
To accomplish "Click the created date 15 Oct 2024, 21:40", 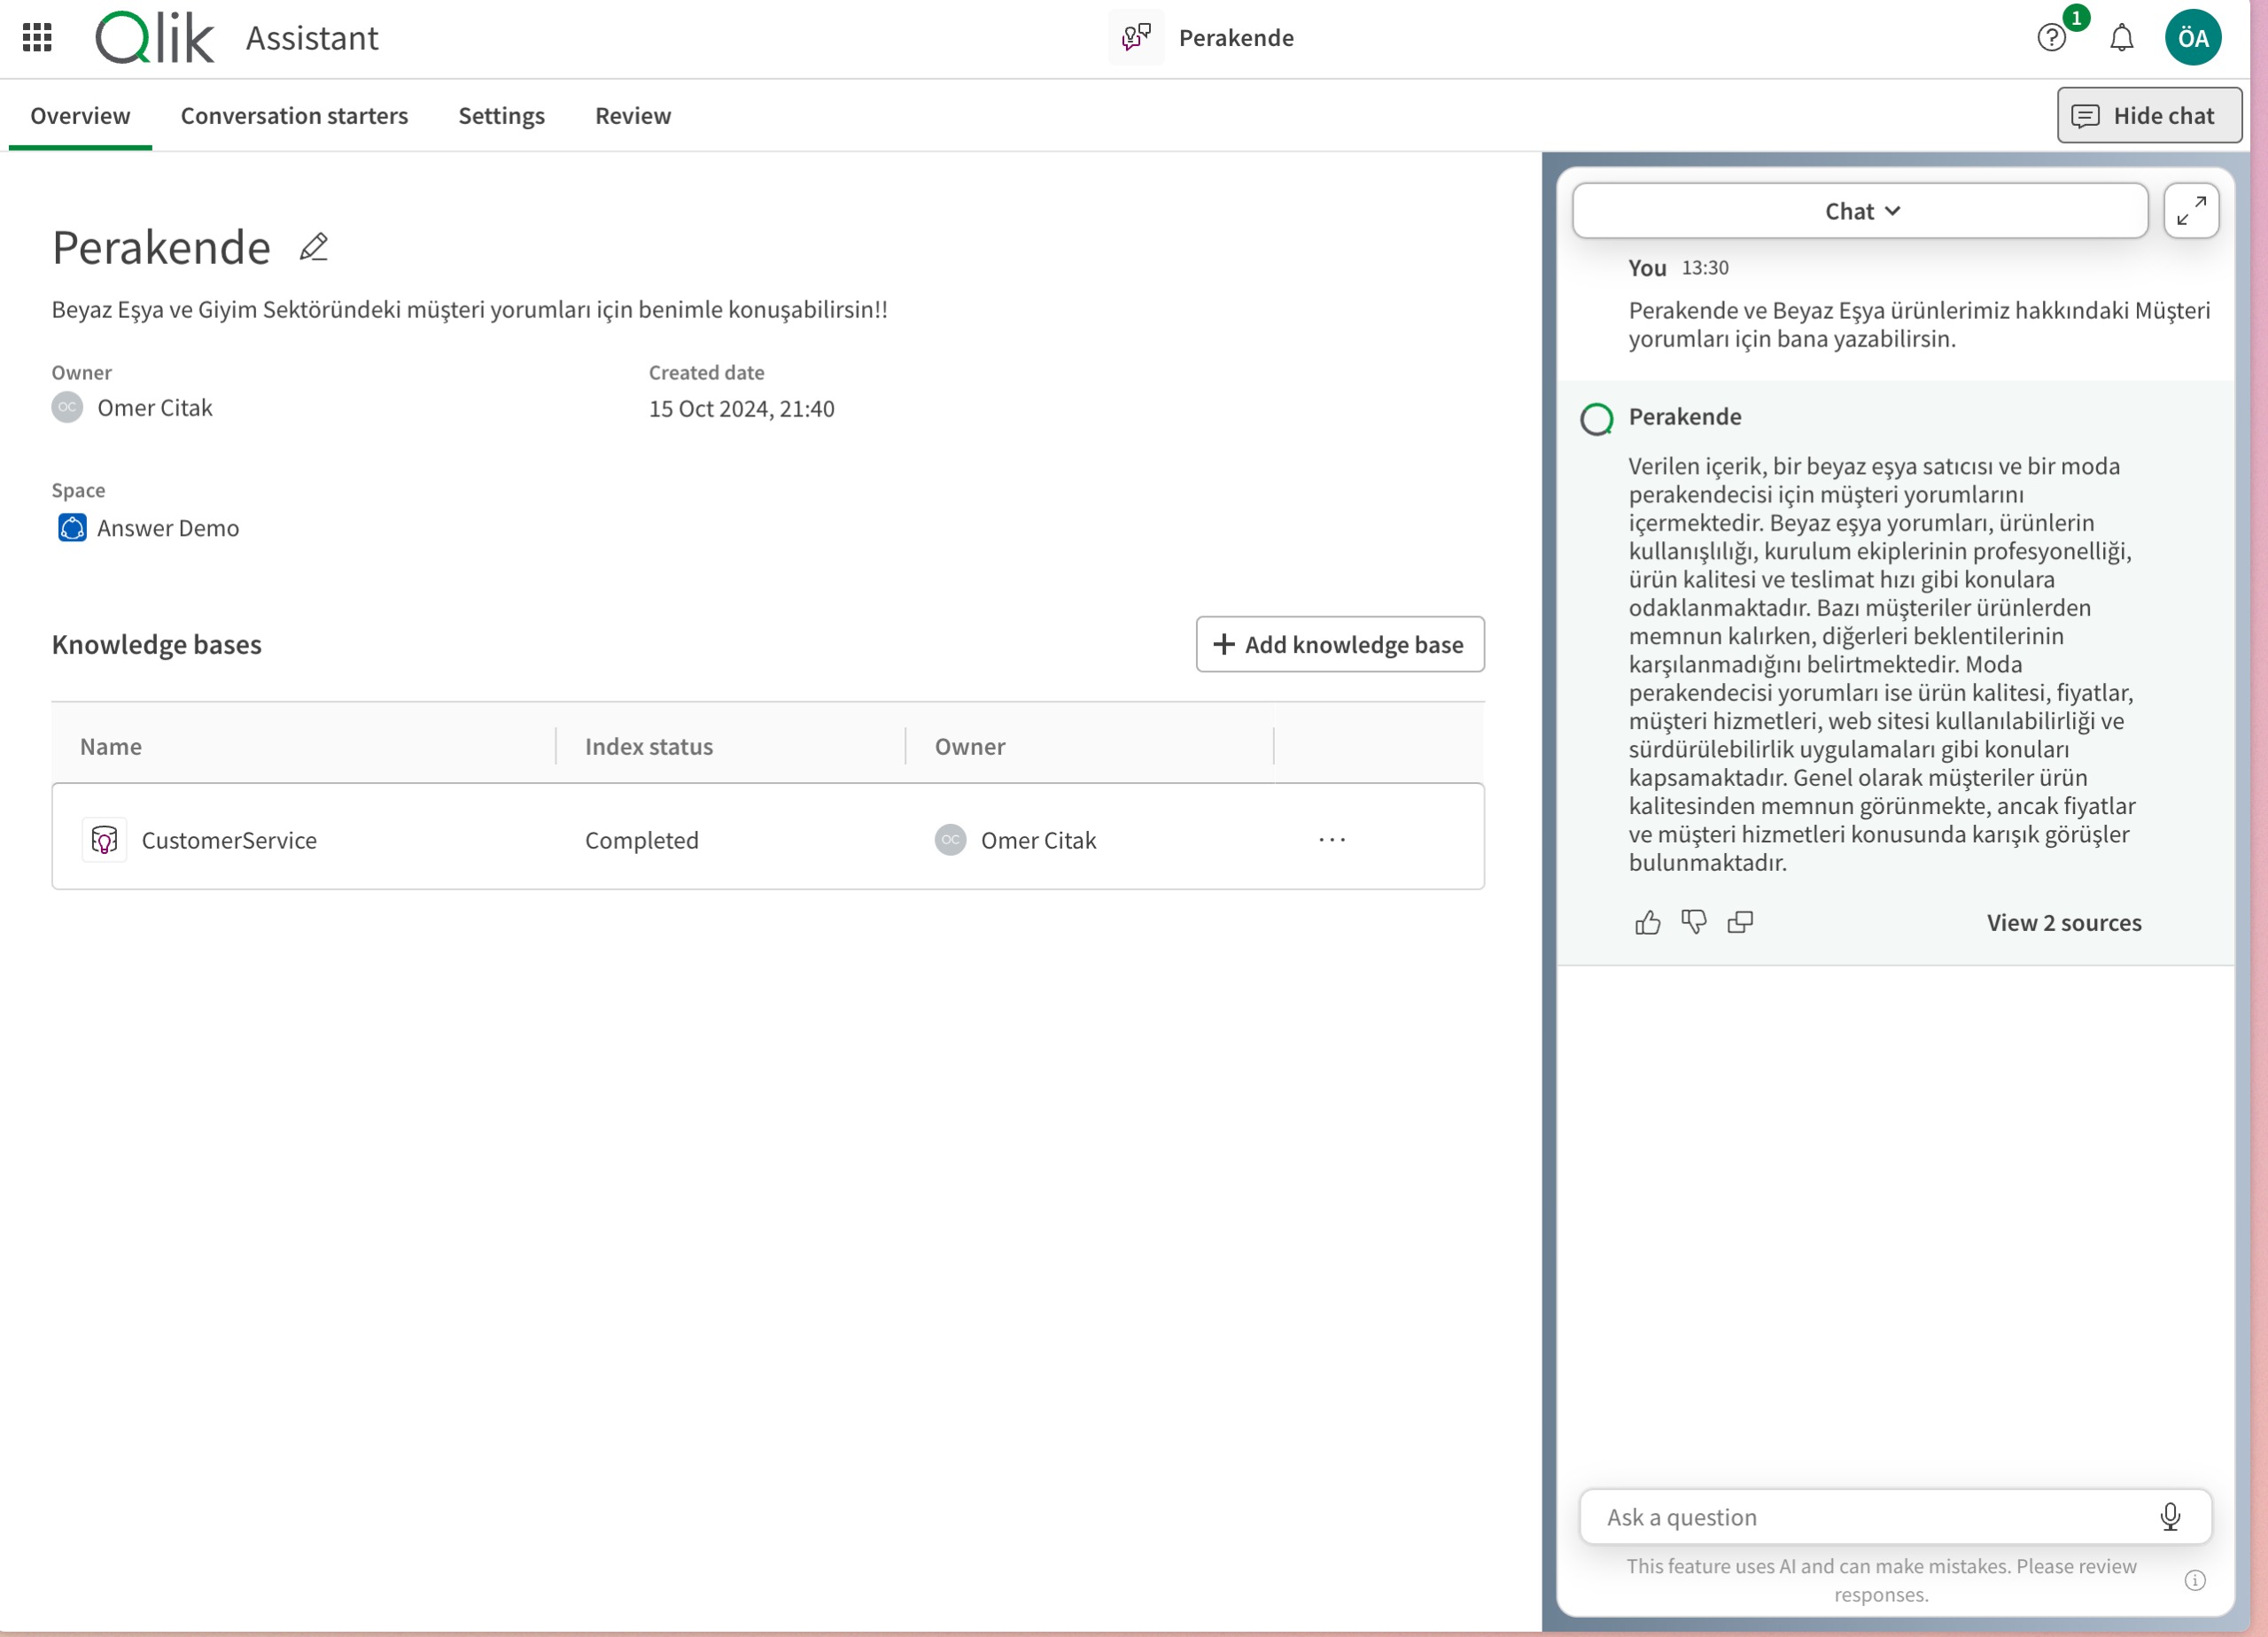I will [x=742, y=409].
